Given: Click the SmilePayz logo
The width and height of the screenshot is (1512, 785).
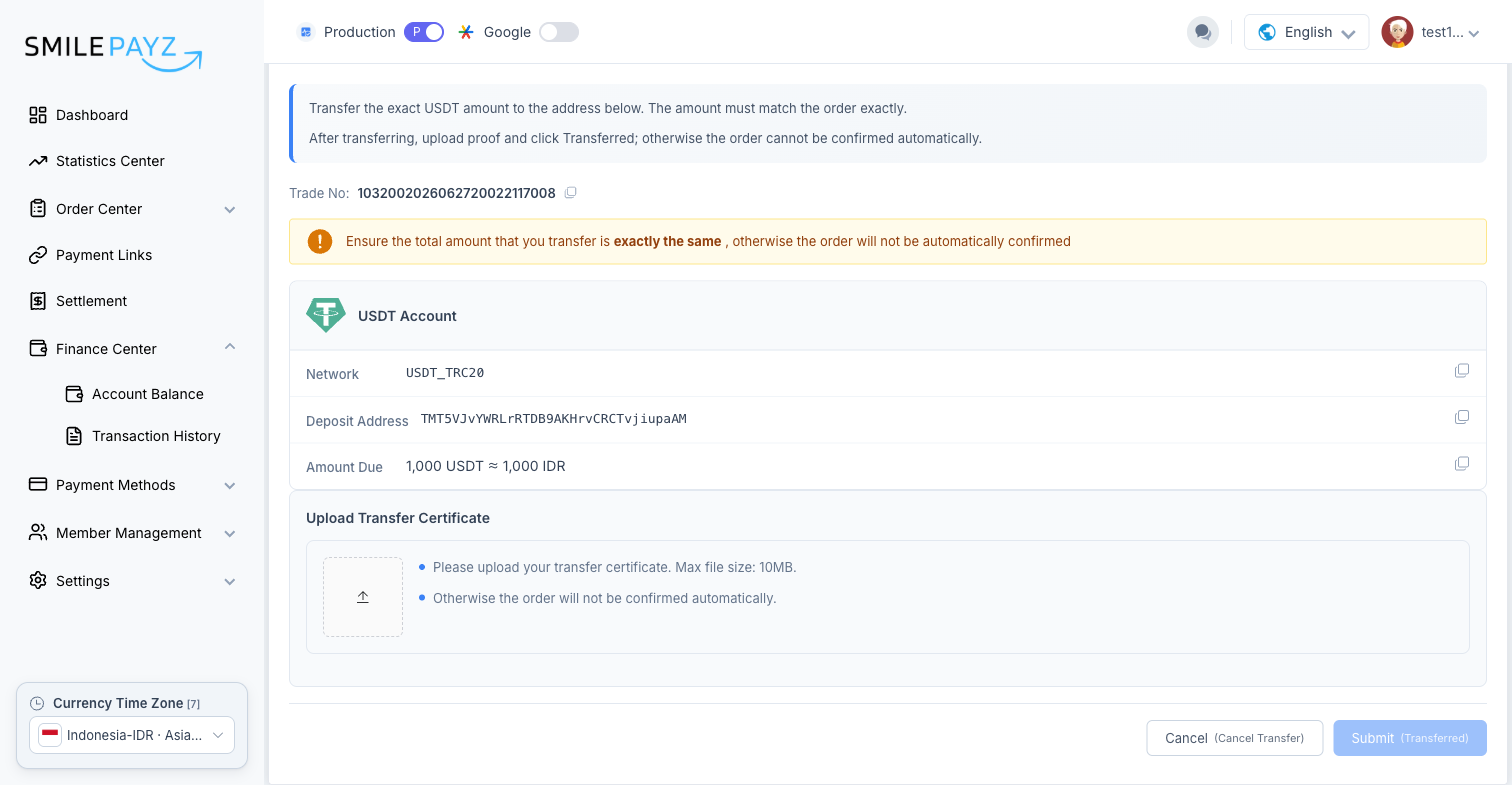Looking at the screenshot, I should [113, 52].
